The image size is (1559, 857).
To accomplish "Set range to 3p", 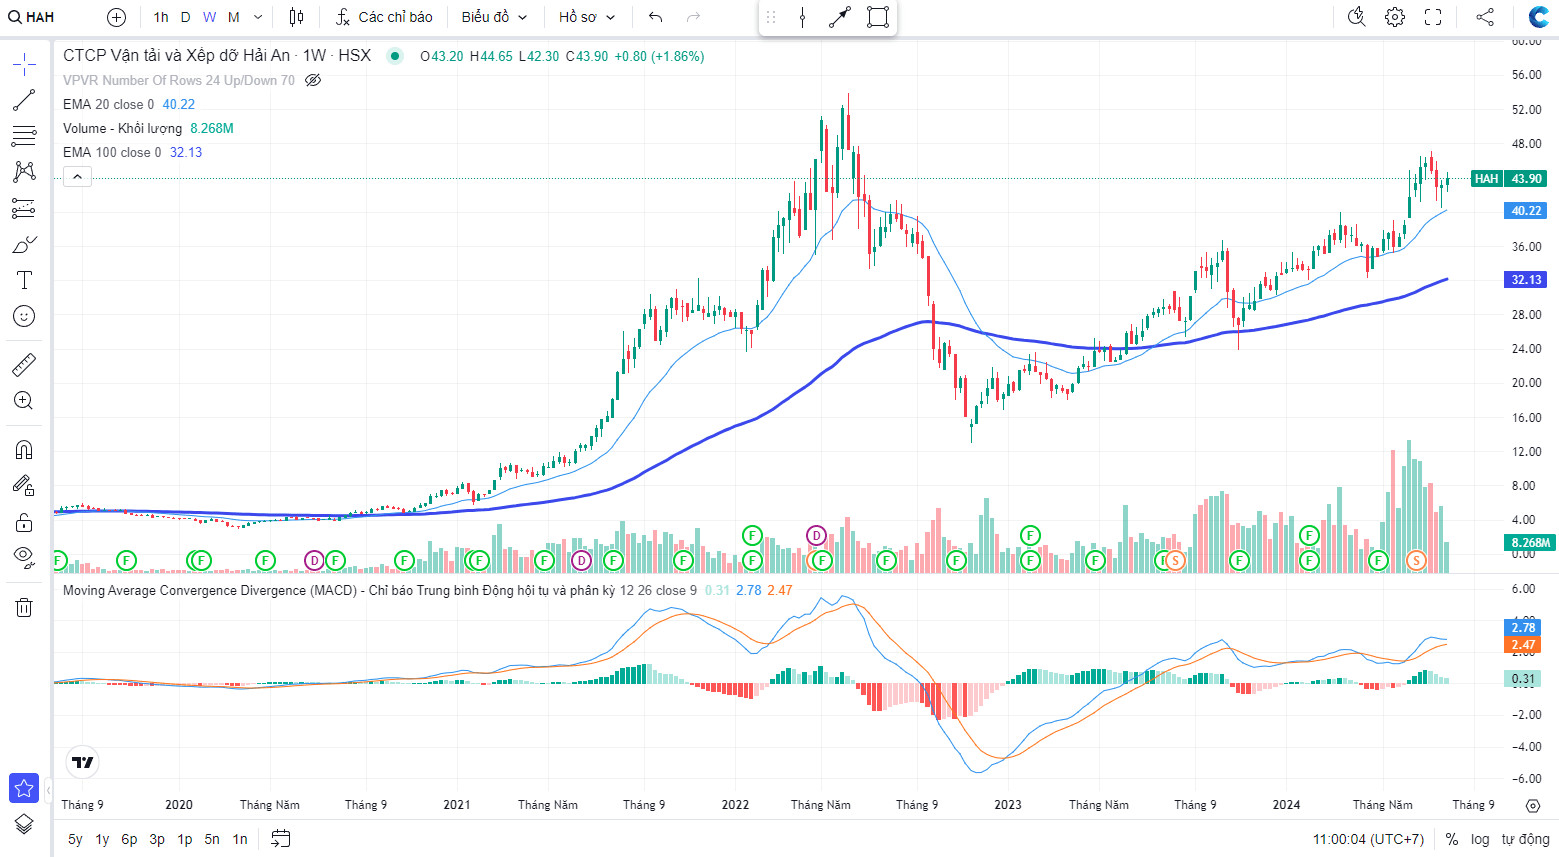I will (157, 839).
